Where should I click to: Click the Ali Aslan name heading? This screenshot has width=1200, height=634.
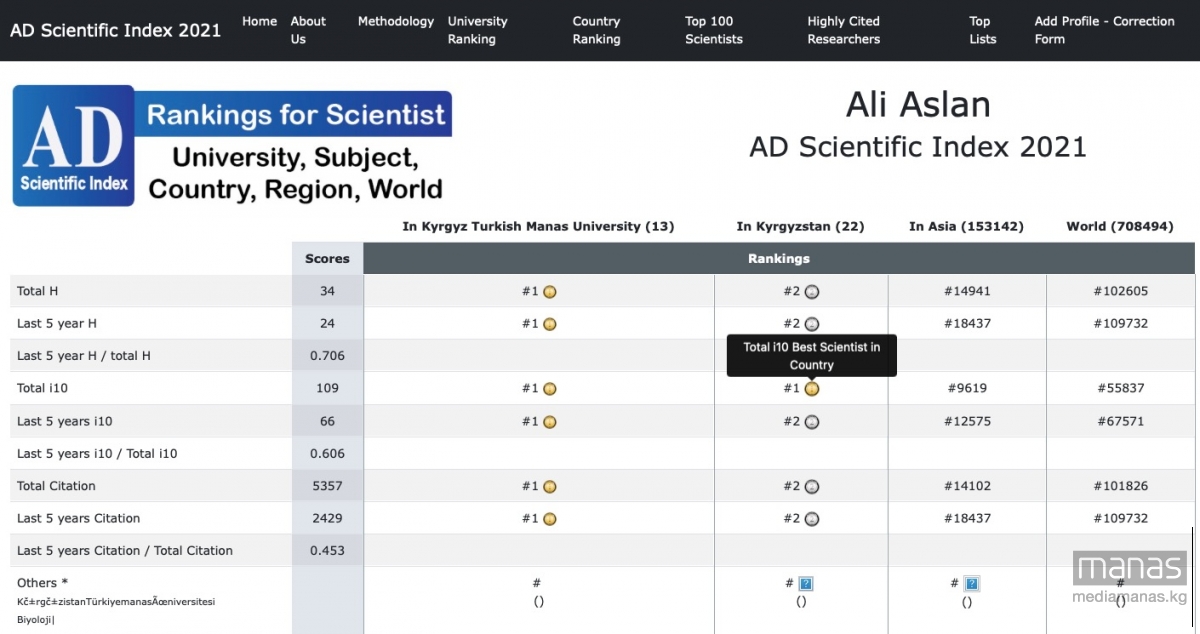pos(918,104)
